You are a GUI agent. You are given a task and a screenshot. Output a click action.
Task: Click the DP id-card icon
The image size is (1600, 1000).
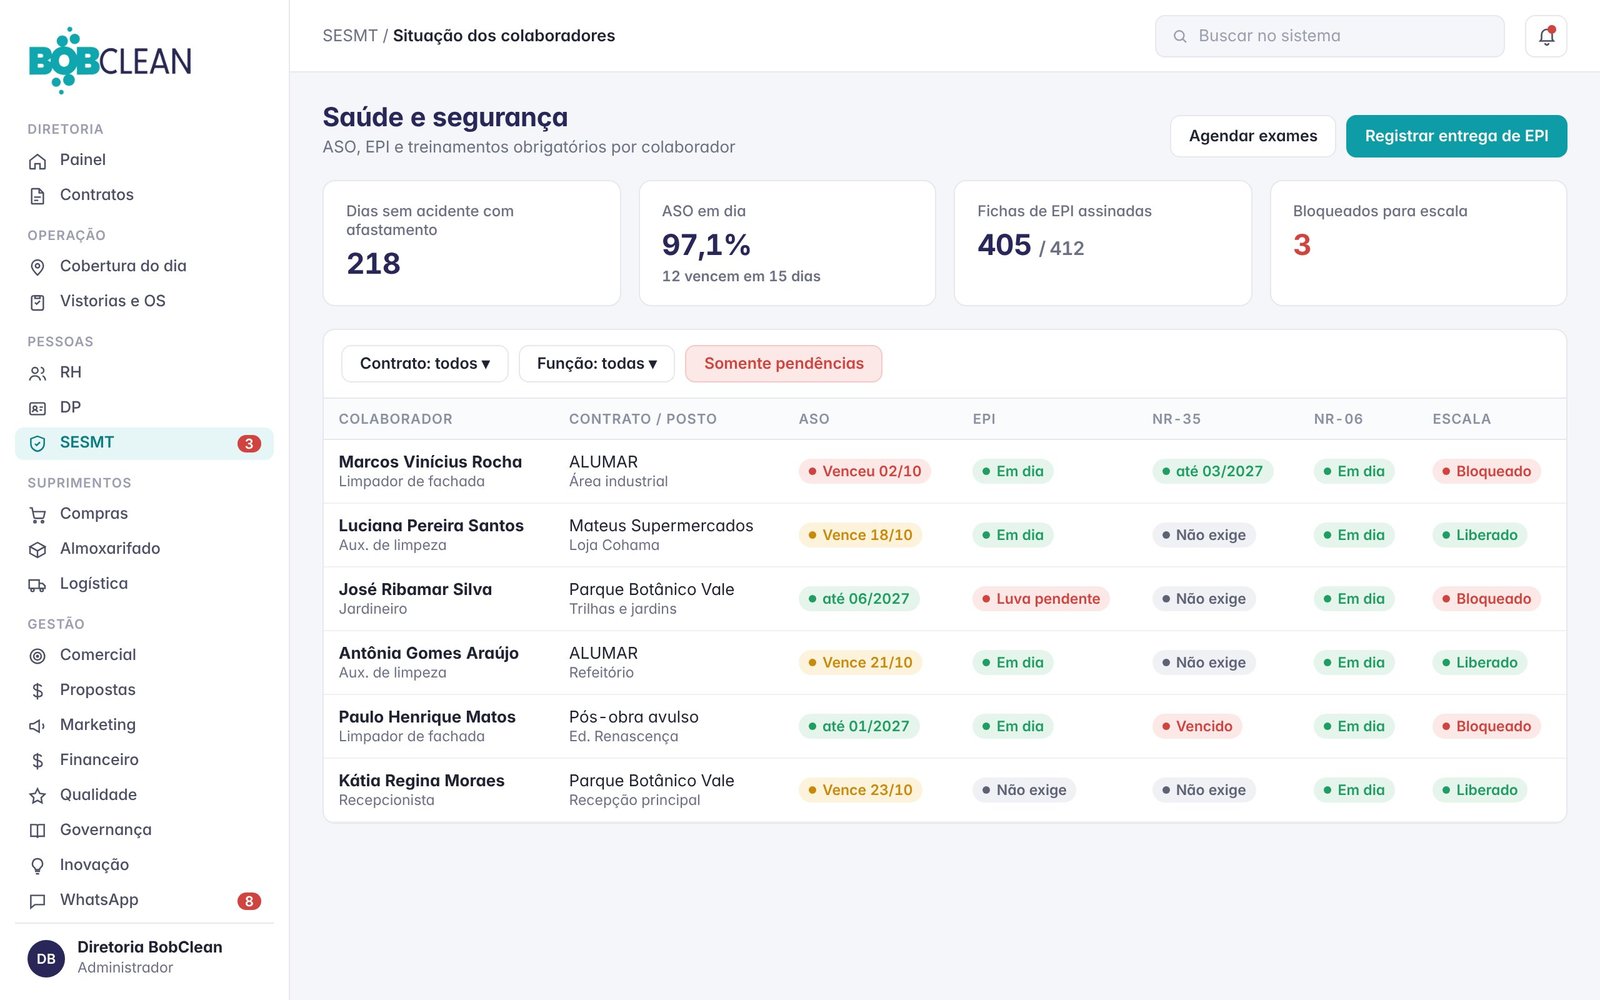(x=38, y=408)
